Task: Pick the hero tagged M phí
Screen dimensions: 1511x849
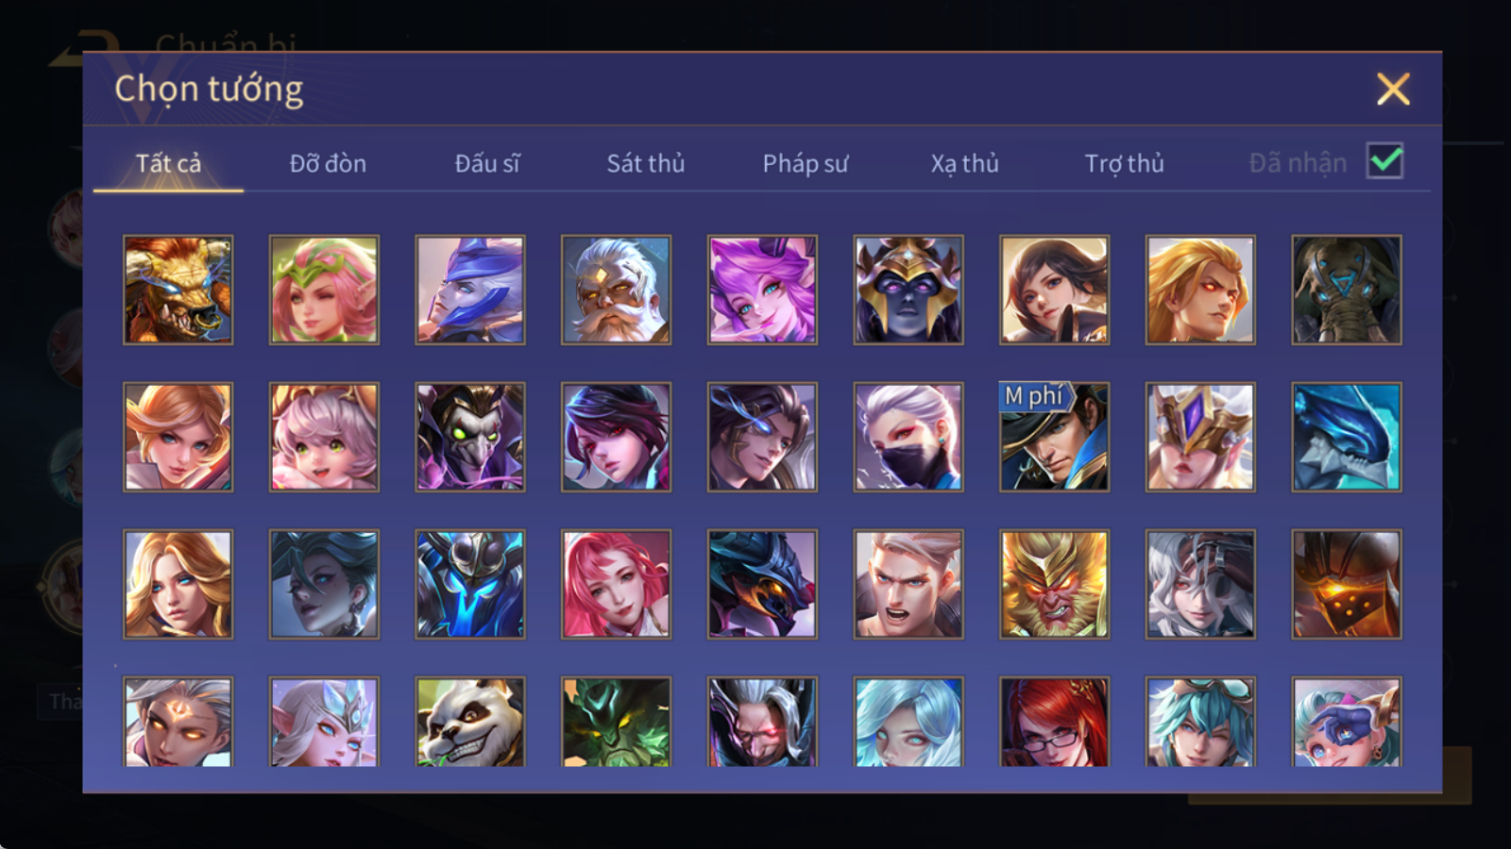Action: pos(1054,437)
